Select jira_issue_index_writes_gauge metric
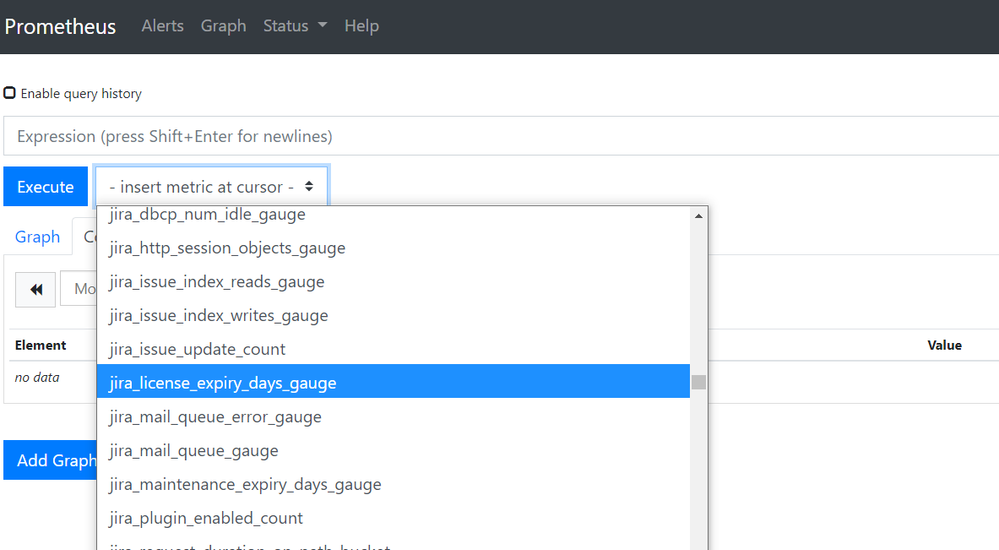 click(393, 315)
